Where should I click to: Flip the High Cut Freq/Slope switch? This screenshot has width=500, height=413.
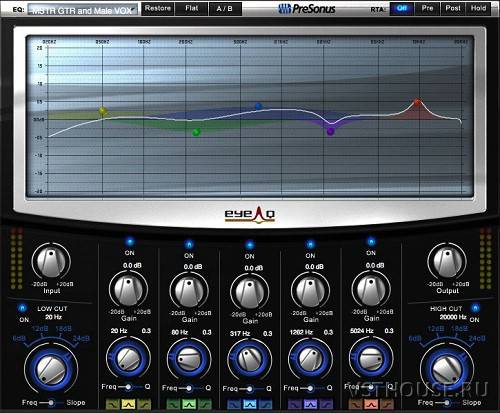click(447, 403)
